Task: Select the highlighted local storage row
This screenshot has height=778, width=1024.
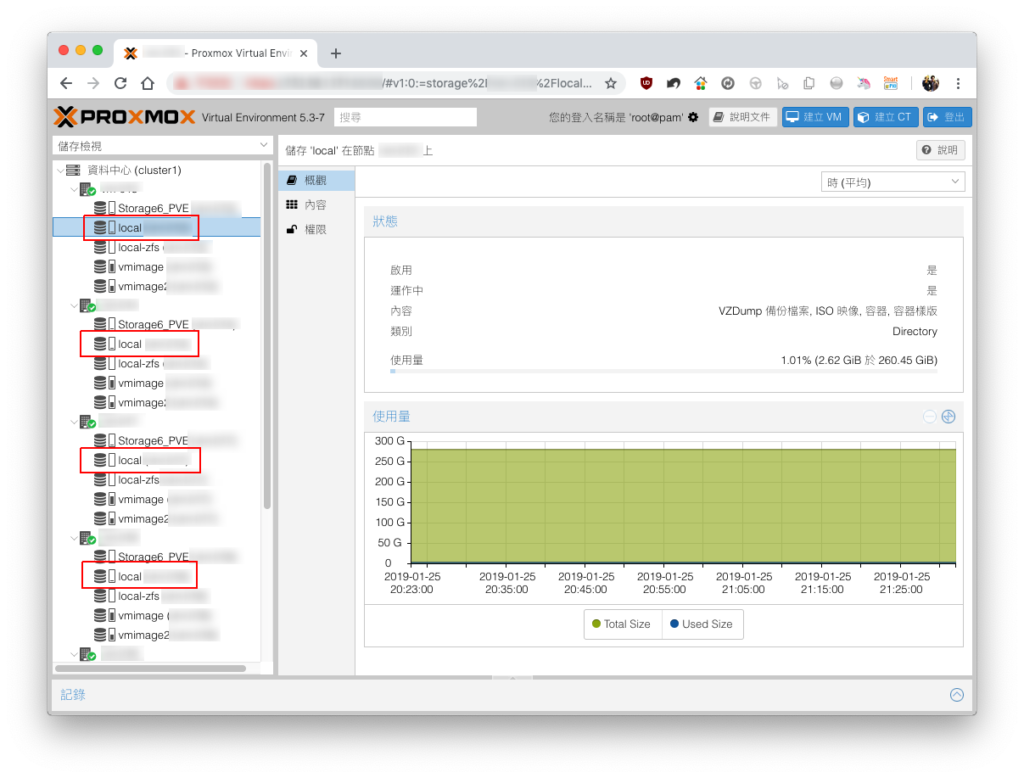Action: pos(157,228)
